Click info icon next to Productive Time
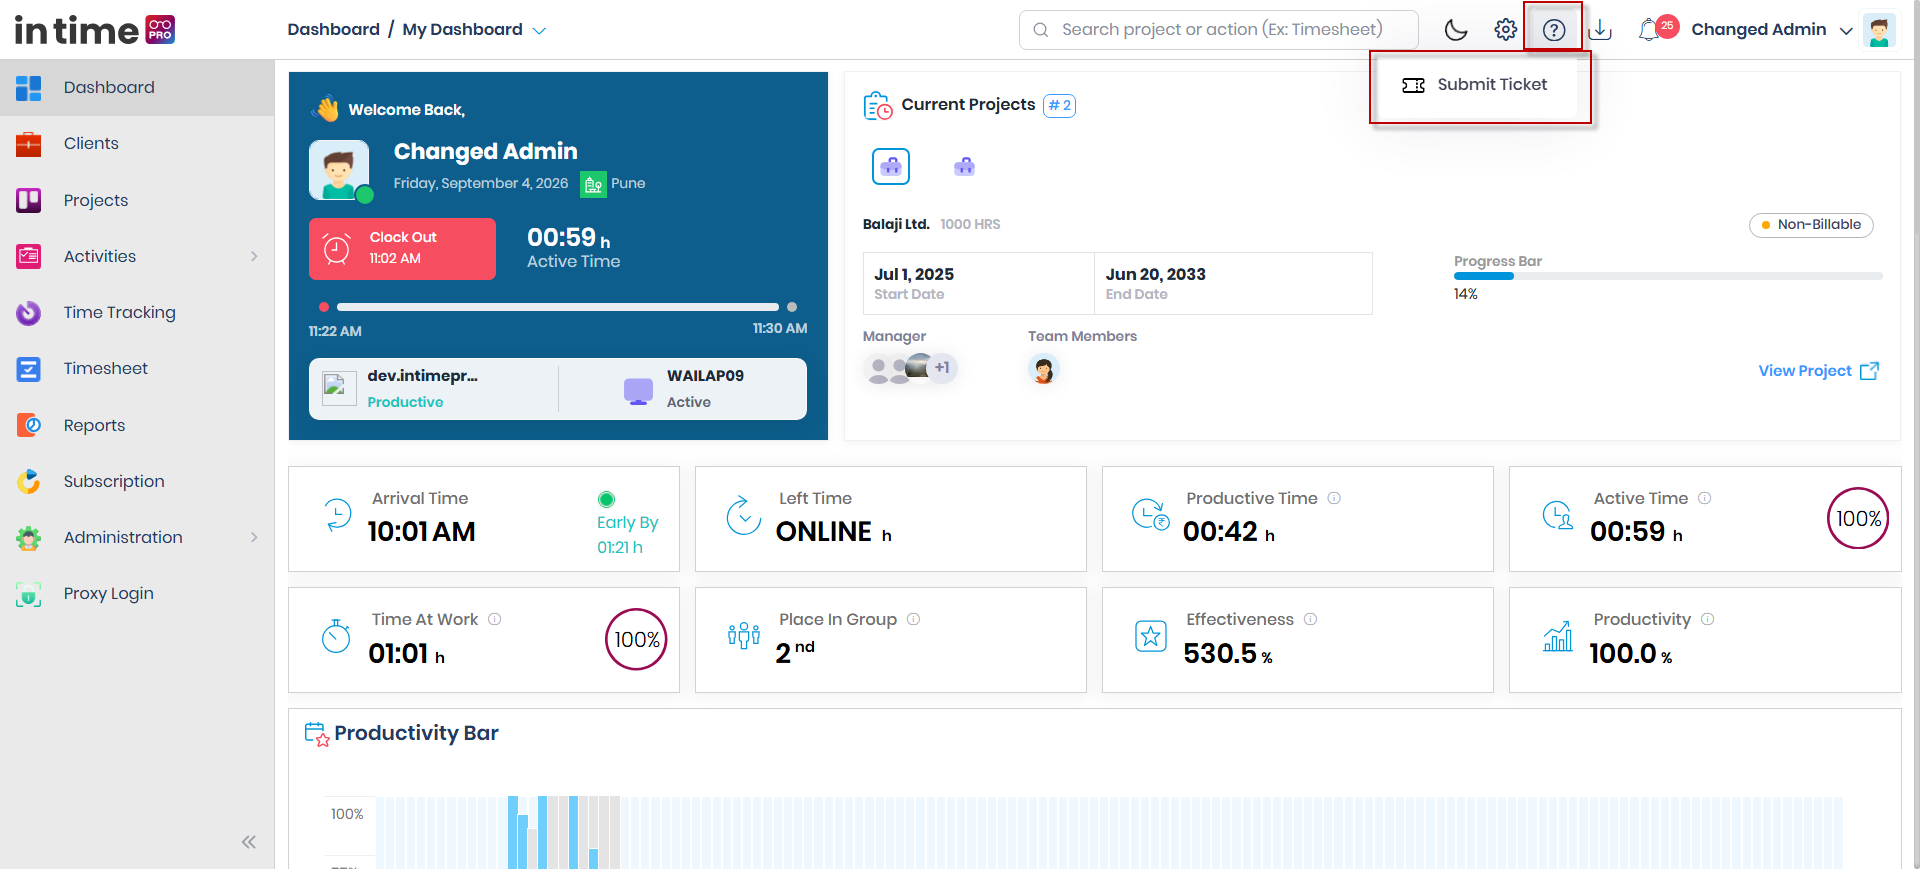The image size is (1920, 869). [1334, 498]
